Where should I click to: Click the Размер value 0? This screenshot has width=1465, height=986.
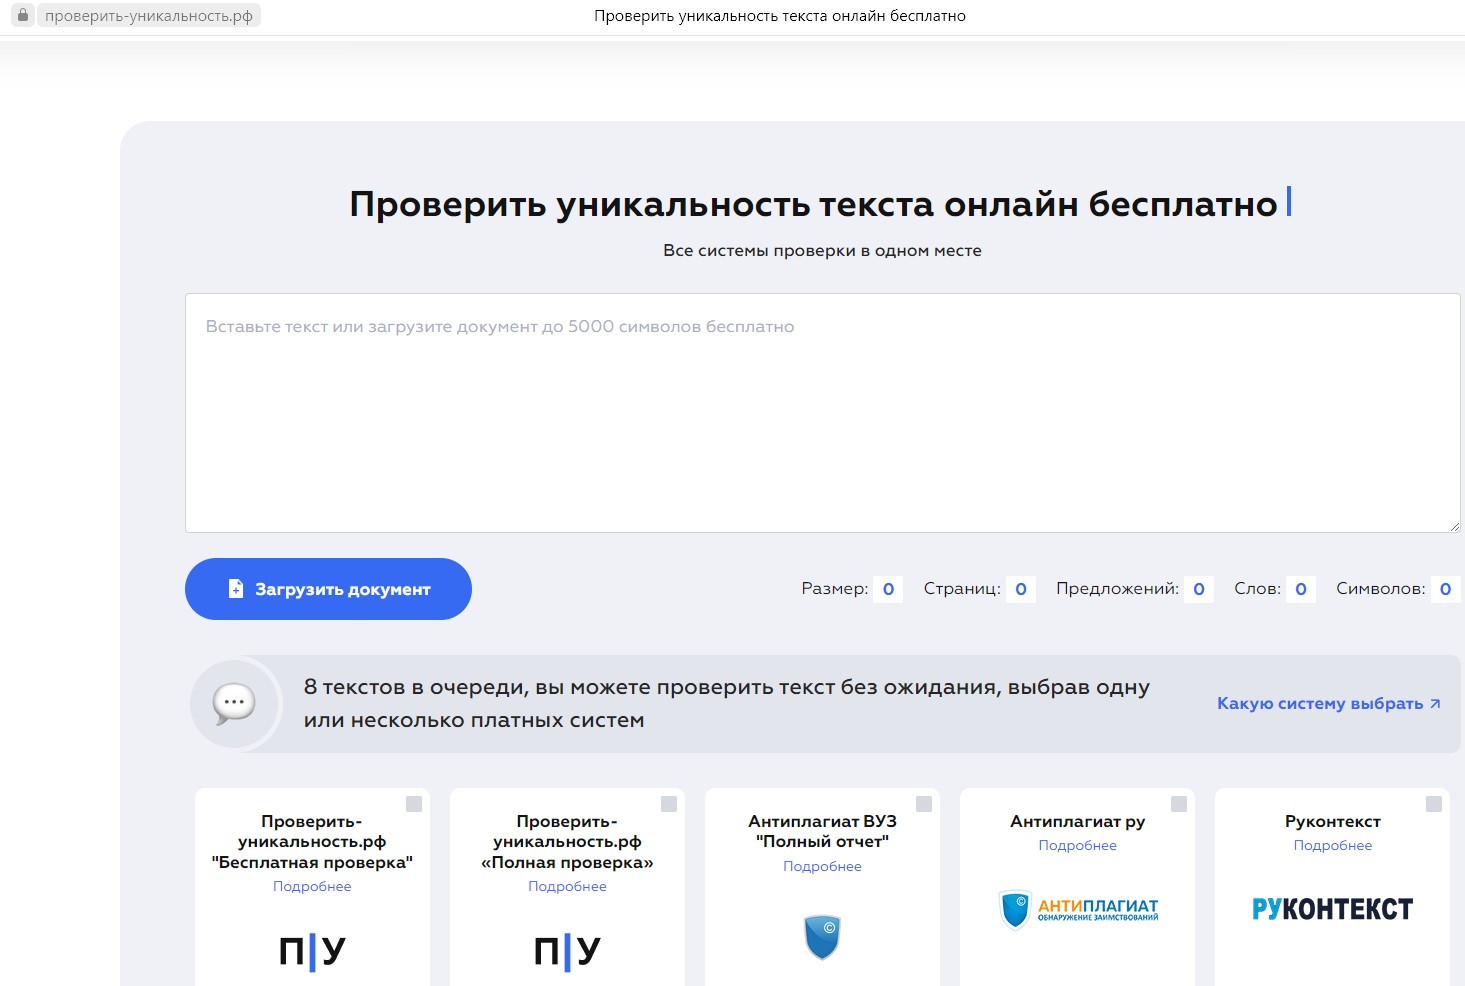[x=888, y=589]
